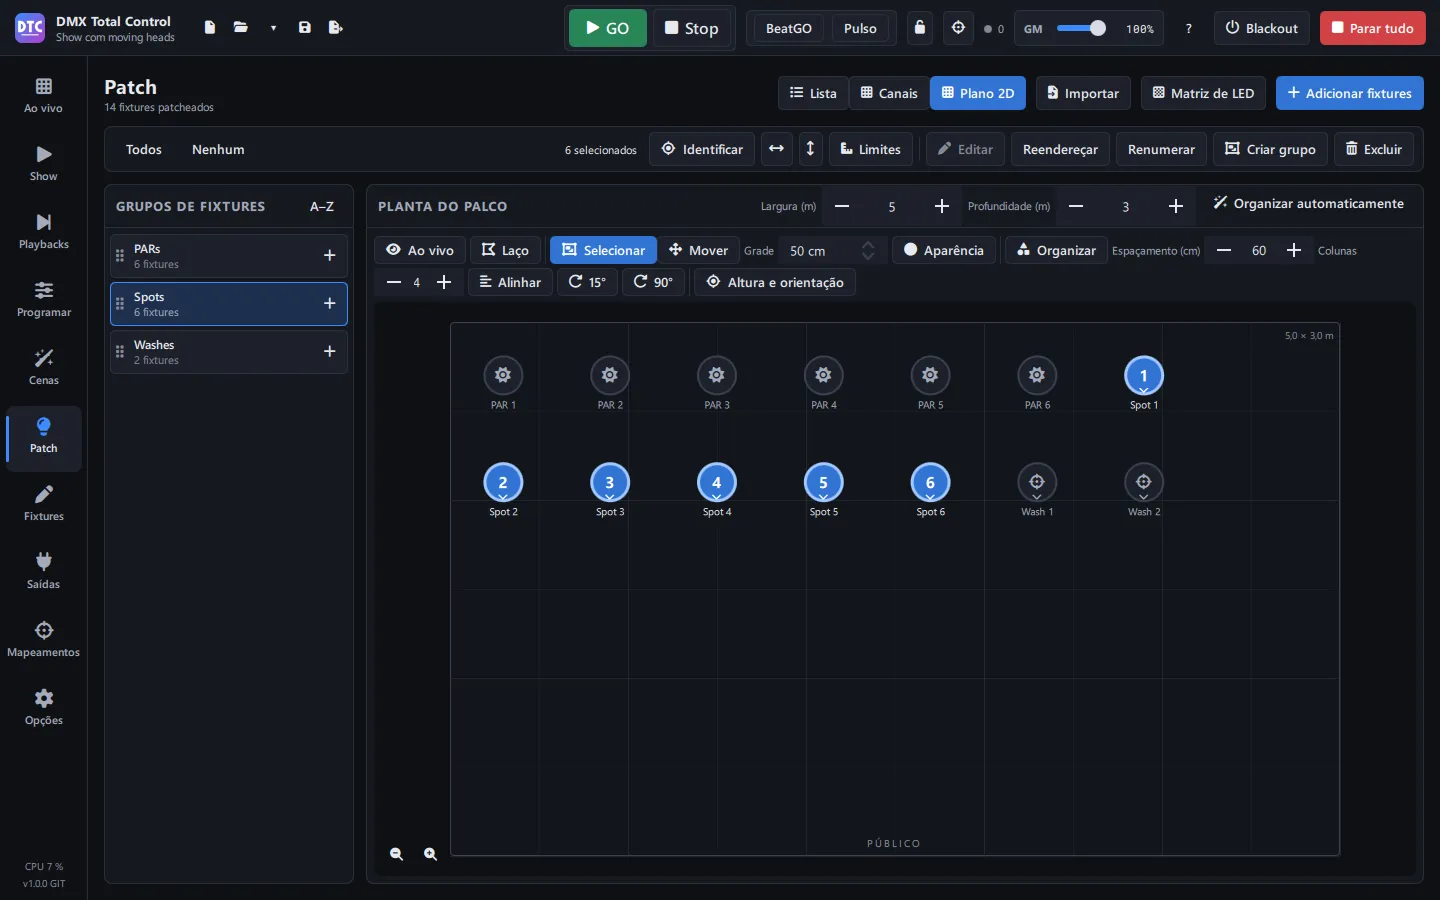Click the Adicionar fixtures button
This screenshot has height=900, width=1440.
(x=1350, y=93)
